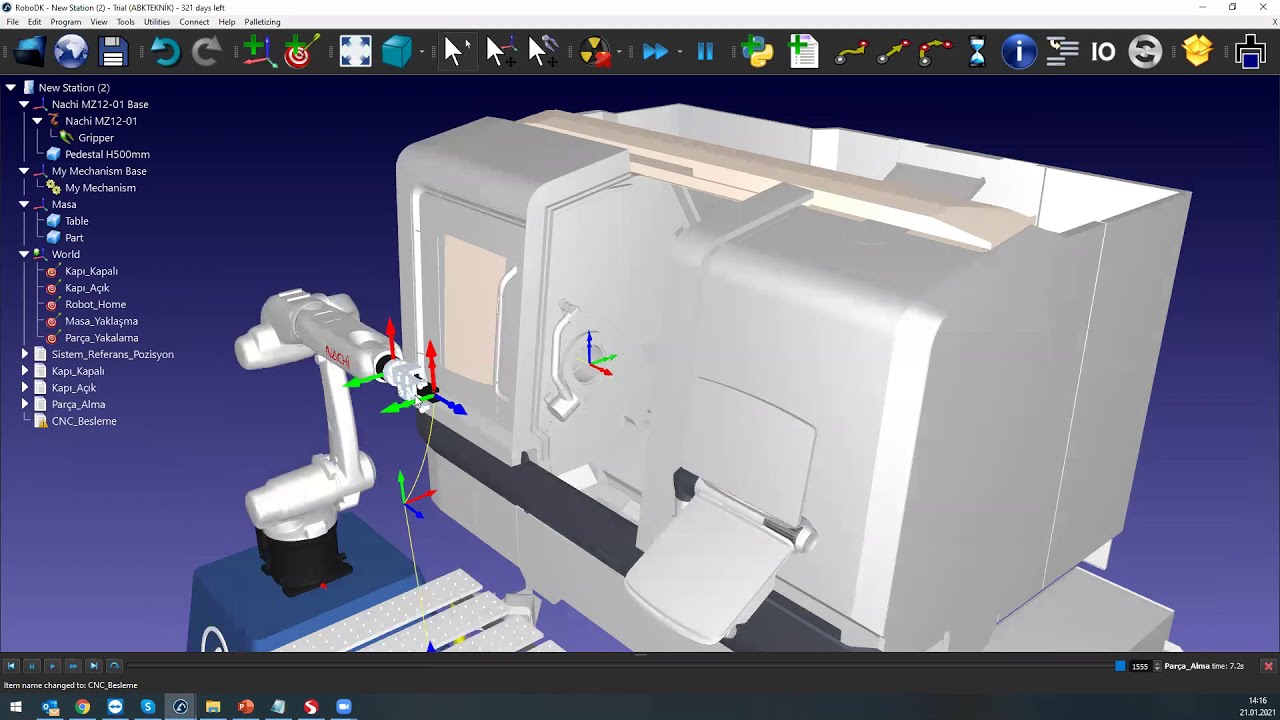Viewport: 1280px width, 720px height.
Task: Add a Python program
Action: (757, 51)
